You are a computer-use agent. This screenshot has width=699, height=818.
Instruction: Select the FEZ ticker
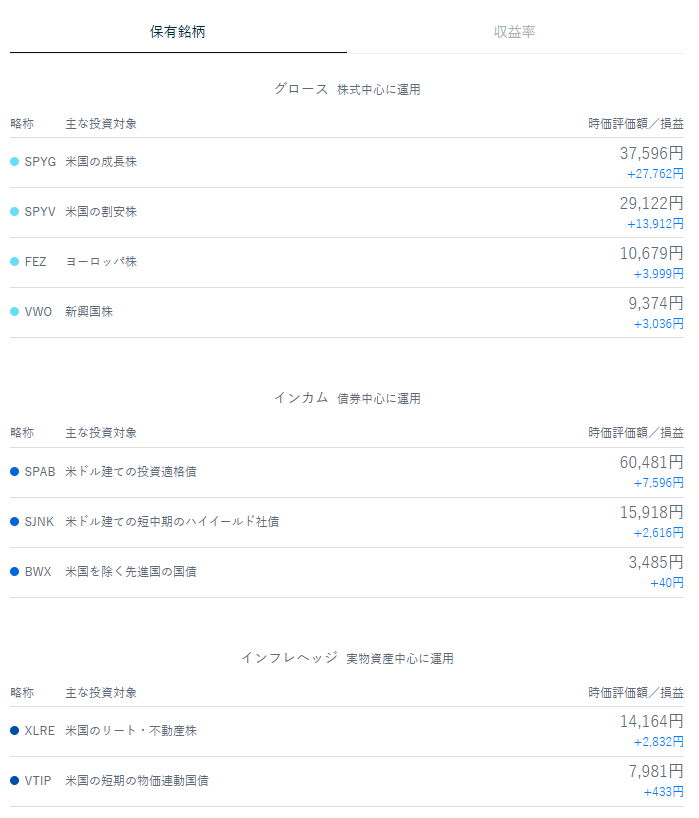(35, 262)
